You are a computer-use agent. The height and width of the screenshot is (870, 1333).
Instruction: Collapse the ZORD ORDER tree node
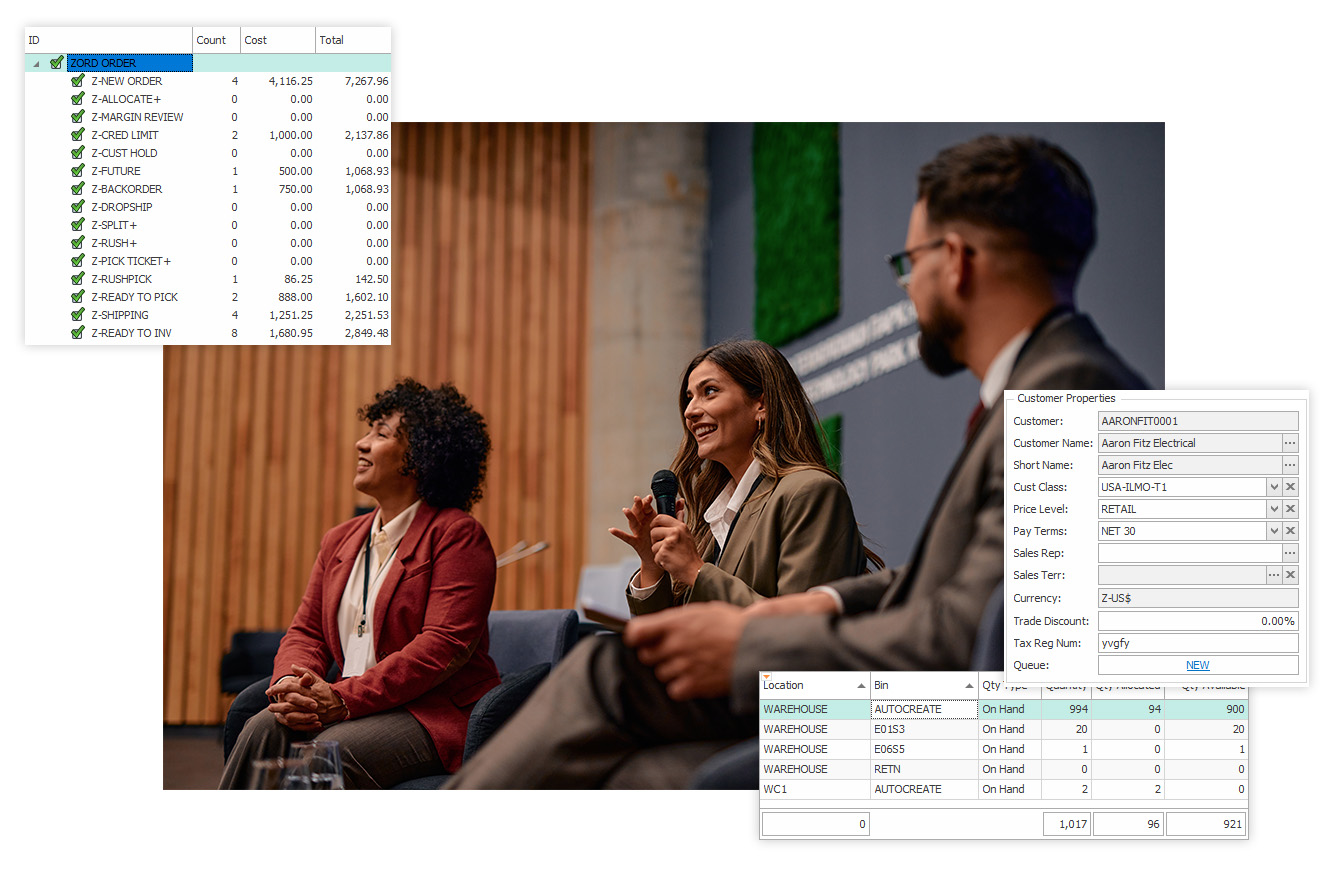(x=37, y=63)
